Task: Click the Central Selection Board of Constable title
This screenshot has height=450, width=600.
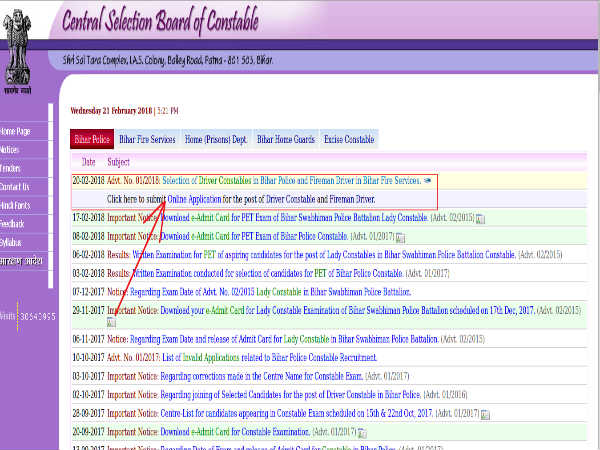Action: 160,20
